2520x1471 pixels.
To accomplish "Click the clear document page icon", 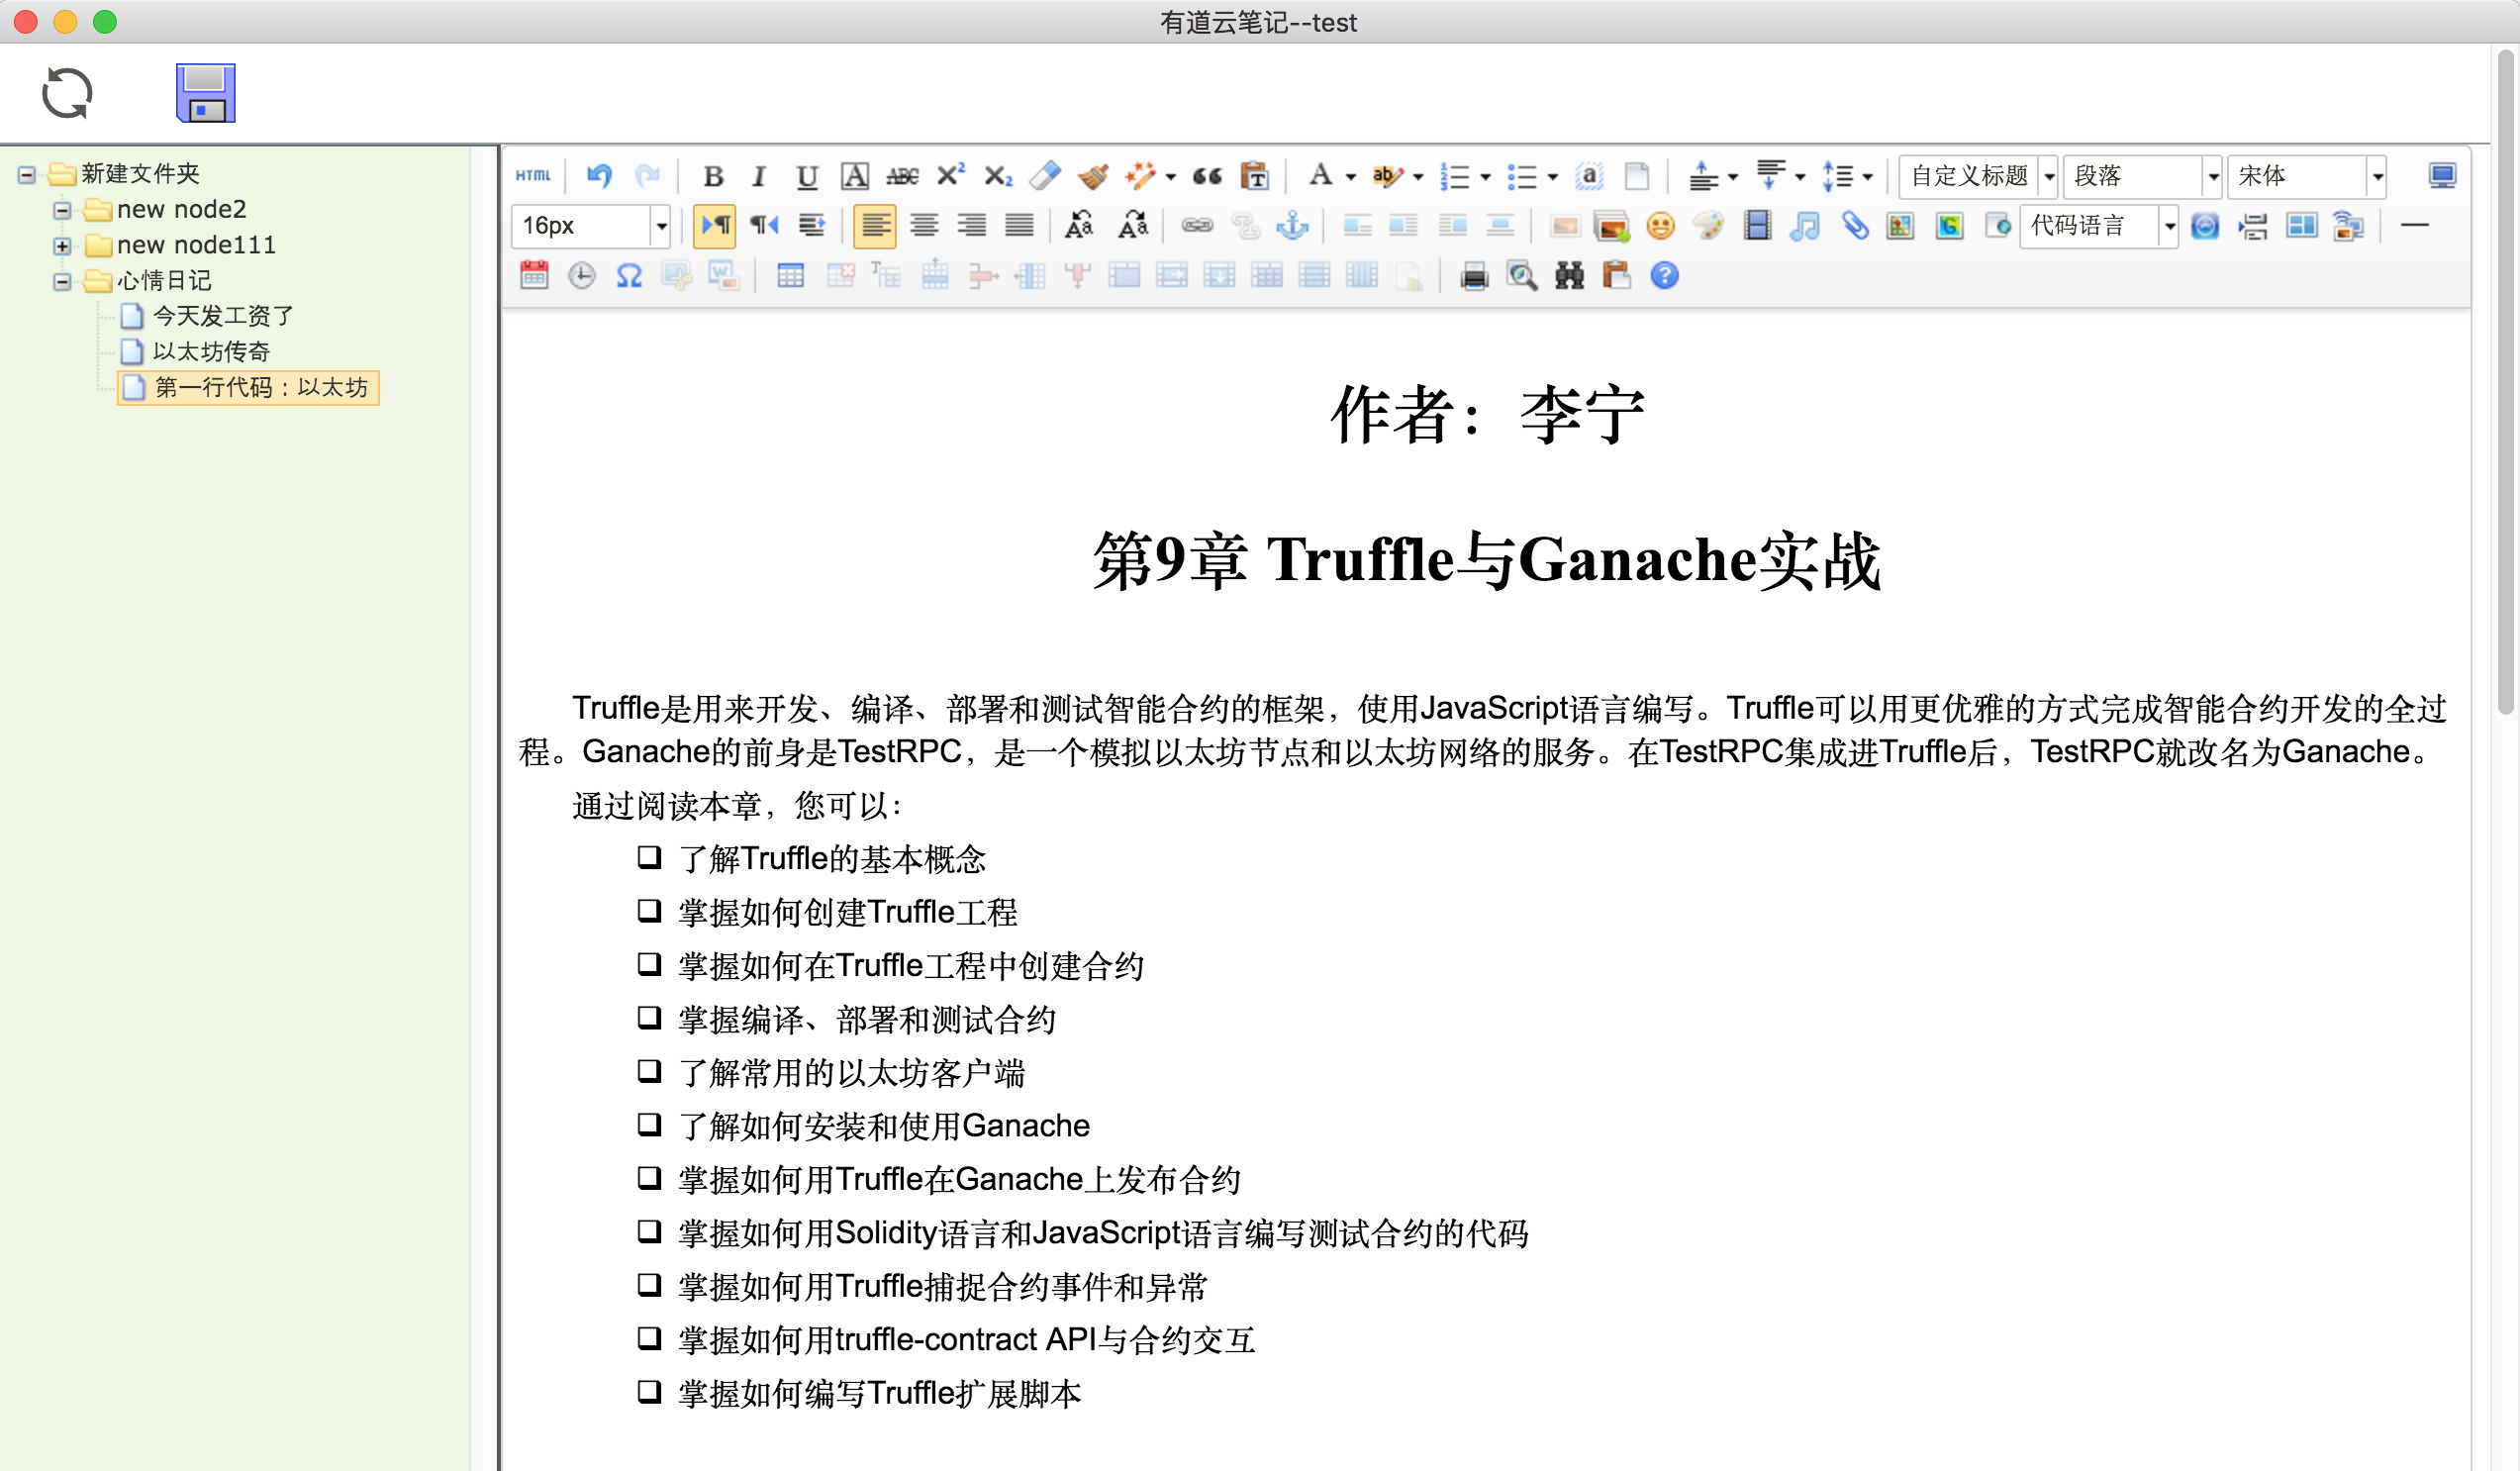I will (x=1637, y=176).
